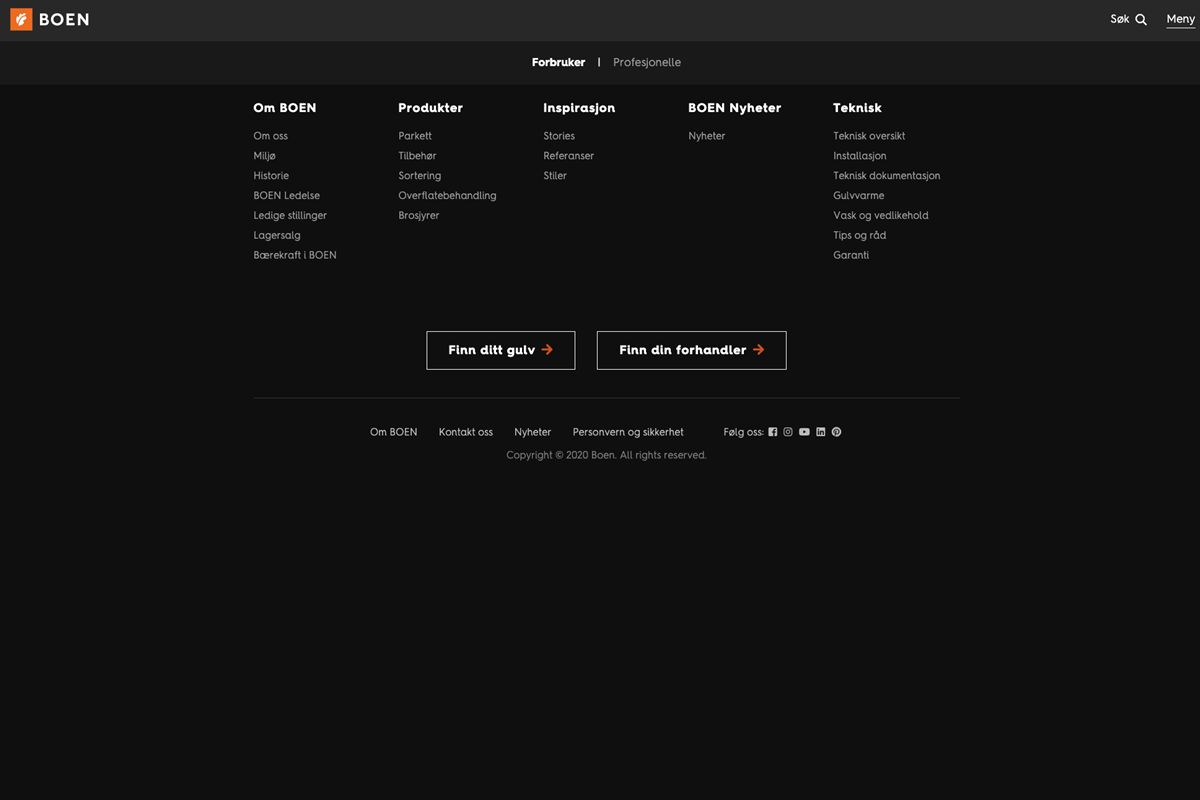Open BOEN's Facebook page icon
Screen dimensions: 1200x800
tap(773, 432)
